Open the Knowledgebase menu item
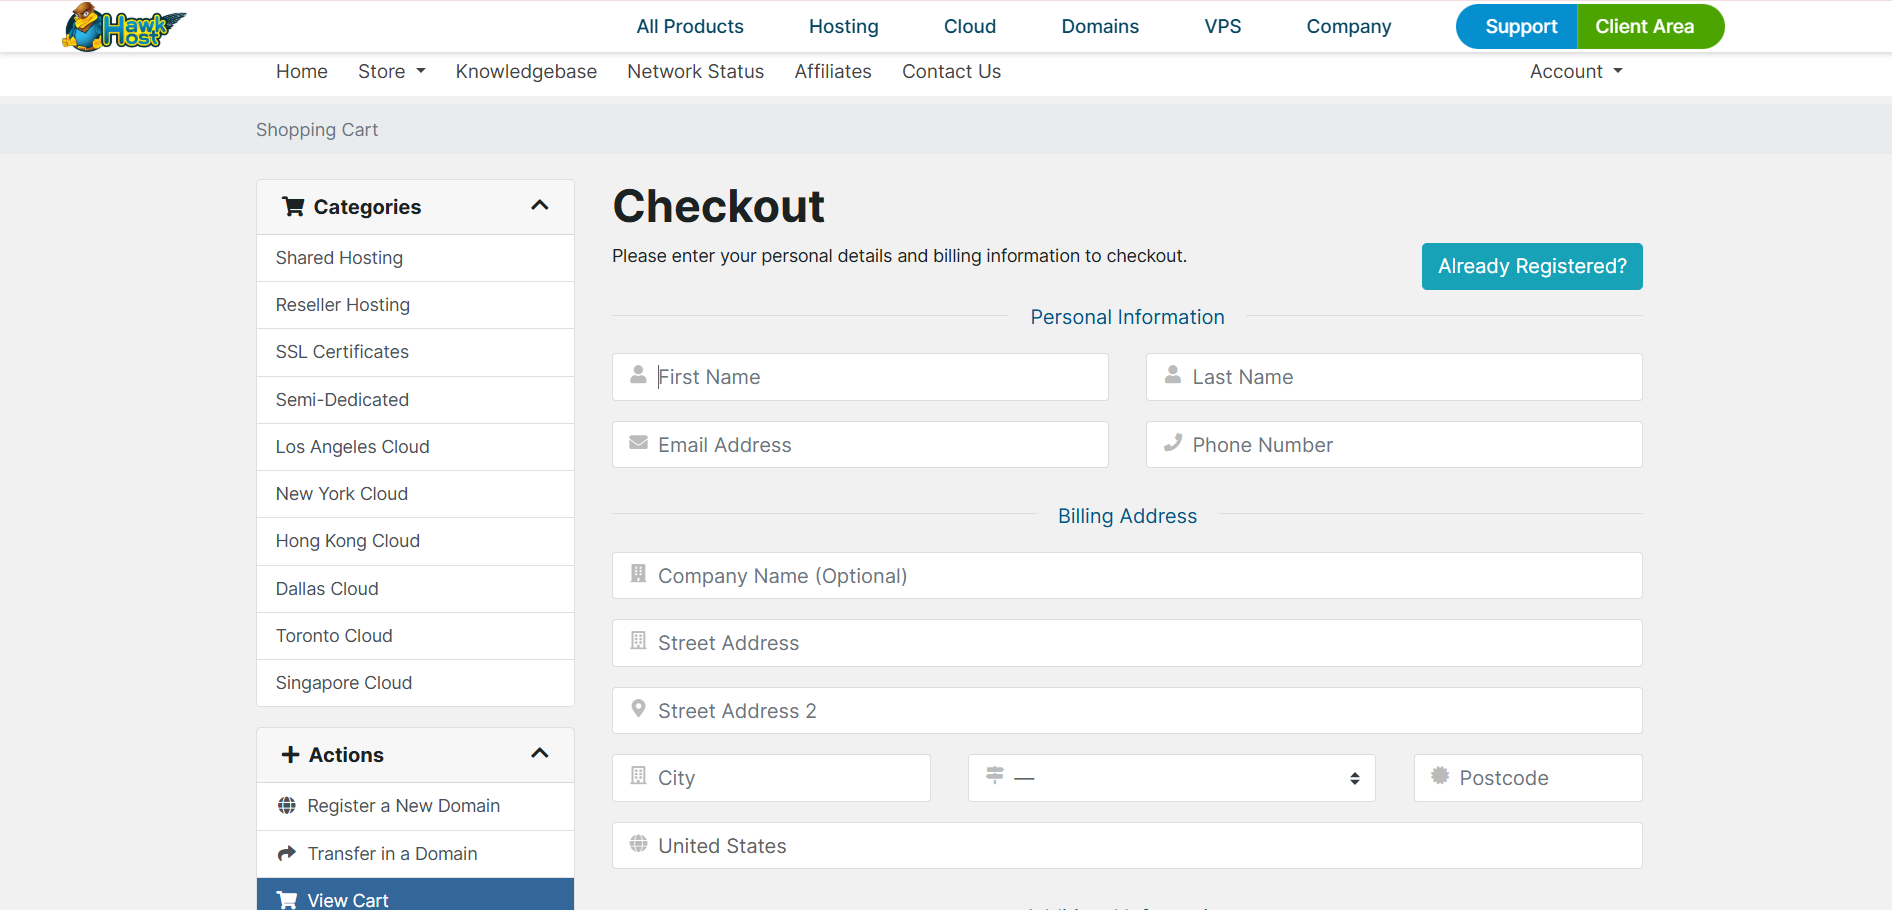The image size is (1892, 910). 526,72
